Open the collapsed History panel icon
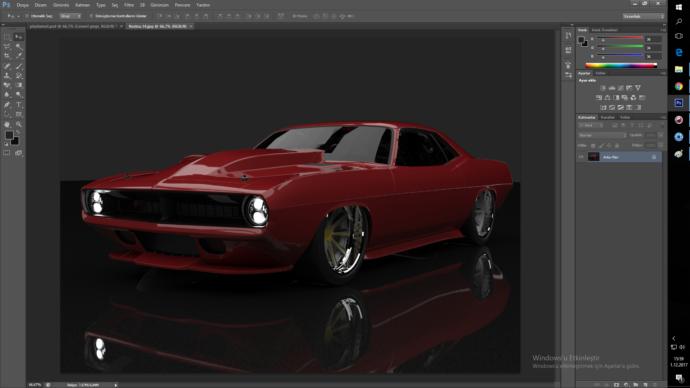Viewport: 690px width, 388px height. (x=568, y=36)
